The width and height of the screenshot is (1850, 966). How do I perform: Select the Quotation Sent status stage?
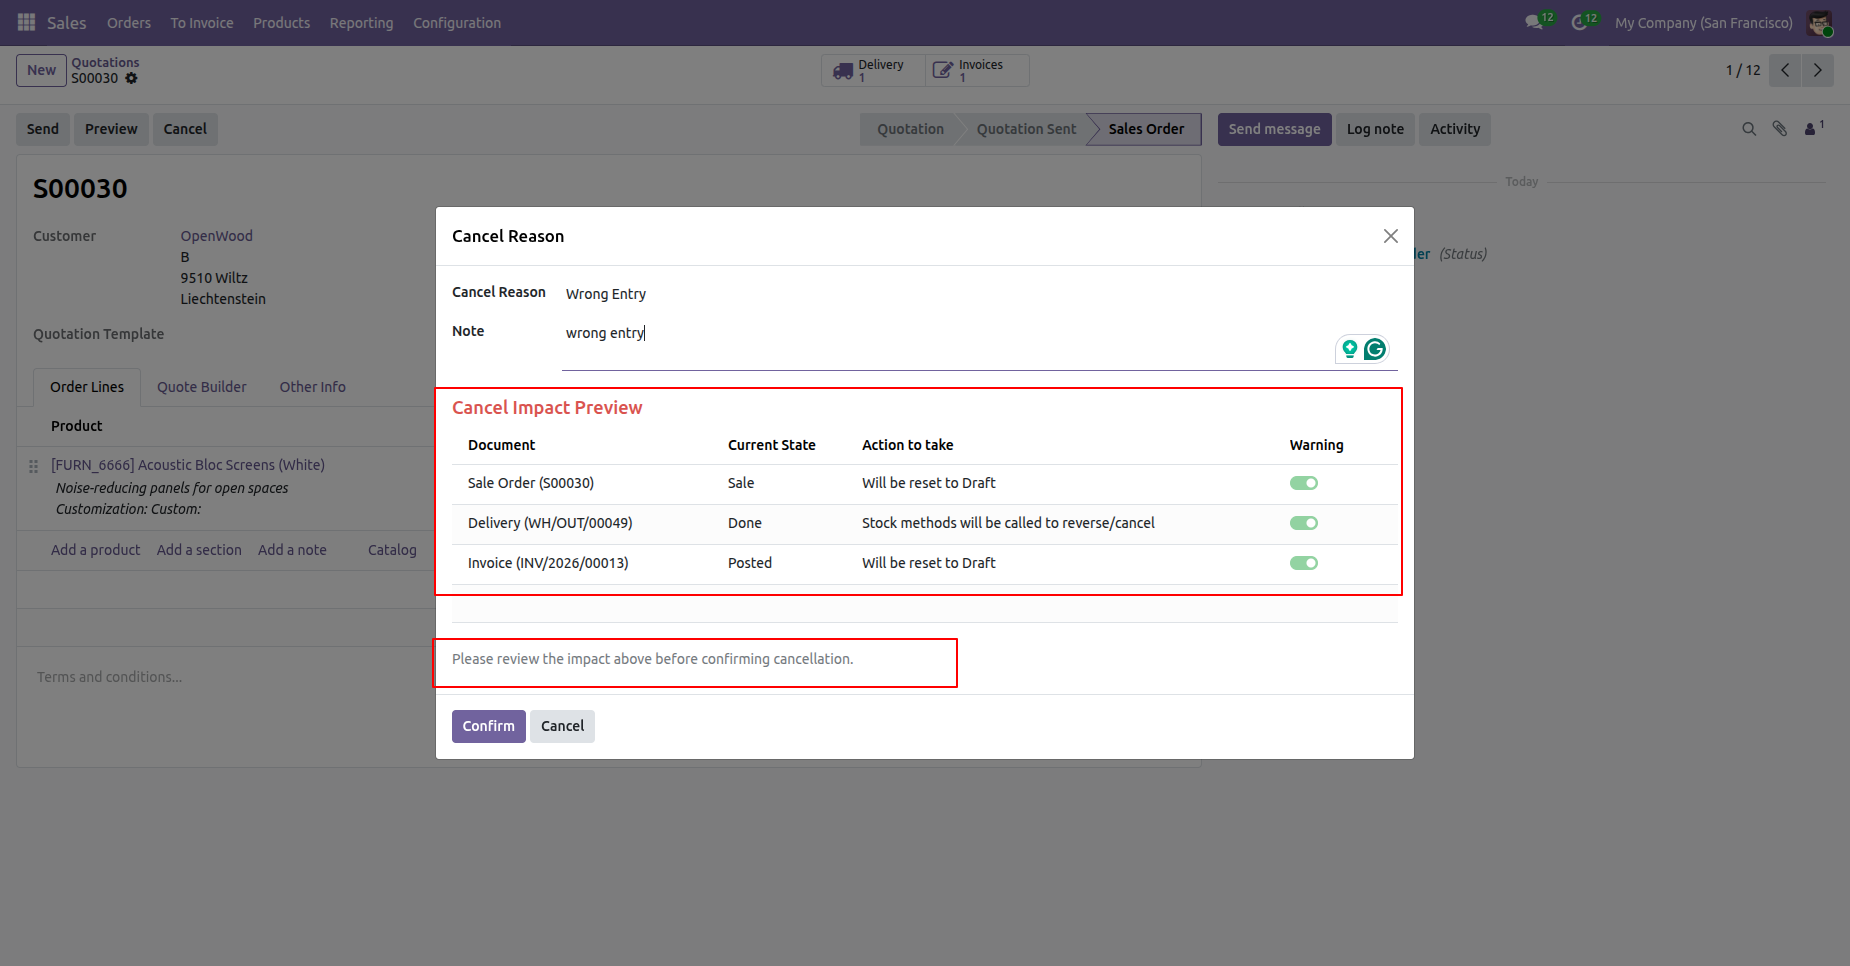pyautogui.click(x=1026, y=129)
